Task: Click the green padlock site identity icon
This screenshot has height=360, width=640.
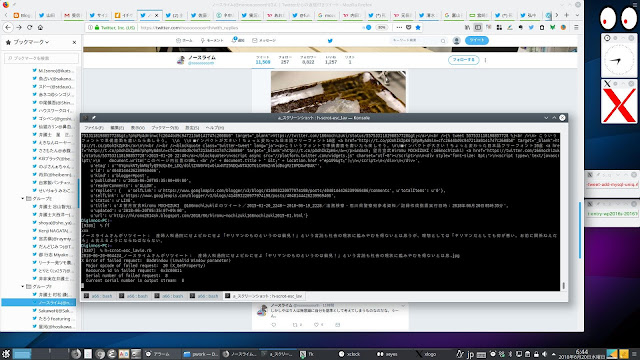Action: (97, 28)
